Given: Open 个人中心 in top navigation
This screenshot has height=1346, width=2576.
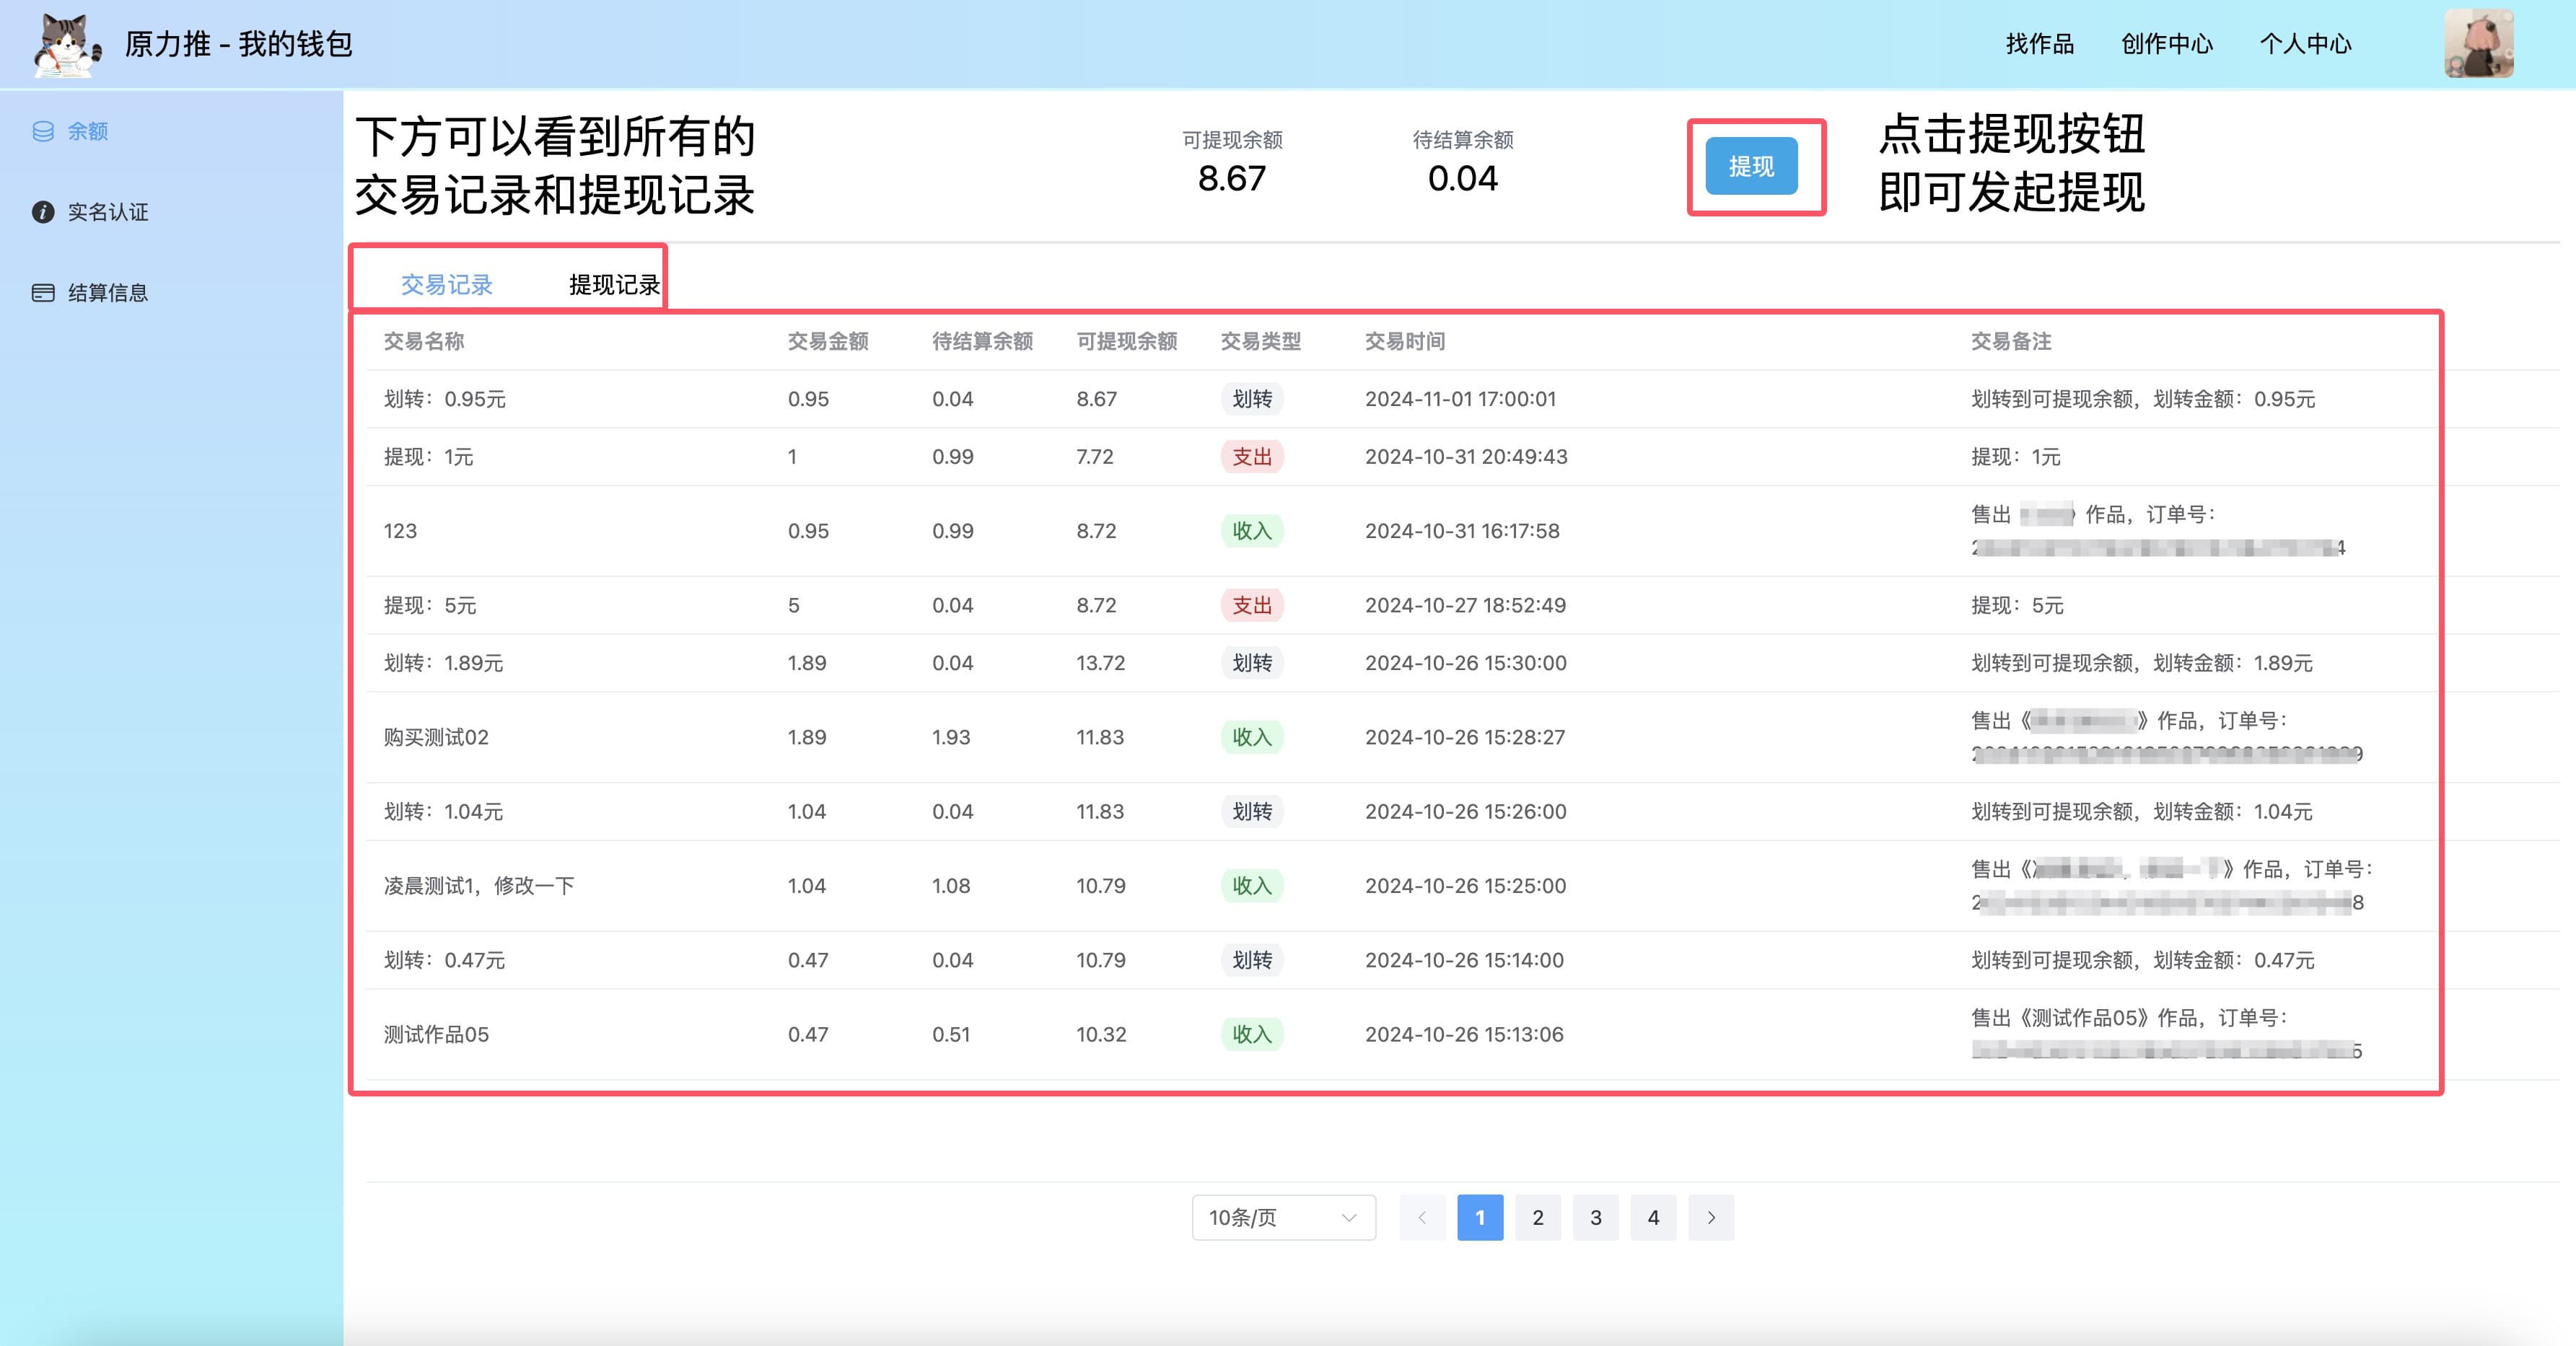Looking at the screenshot, I should pos(2305,44).
